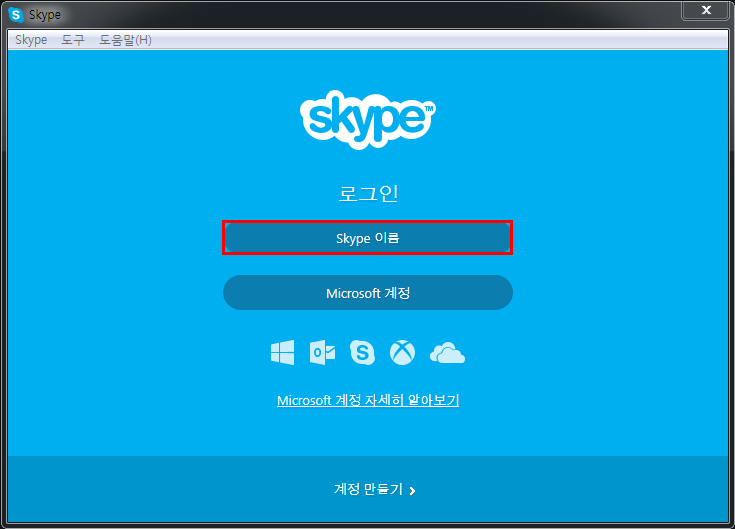The width and height of the screenshot is (735, 529).
Task: Sign in with the Microsoft 계정 button
Action: 368,292
